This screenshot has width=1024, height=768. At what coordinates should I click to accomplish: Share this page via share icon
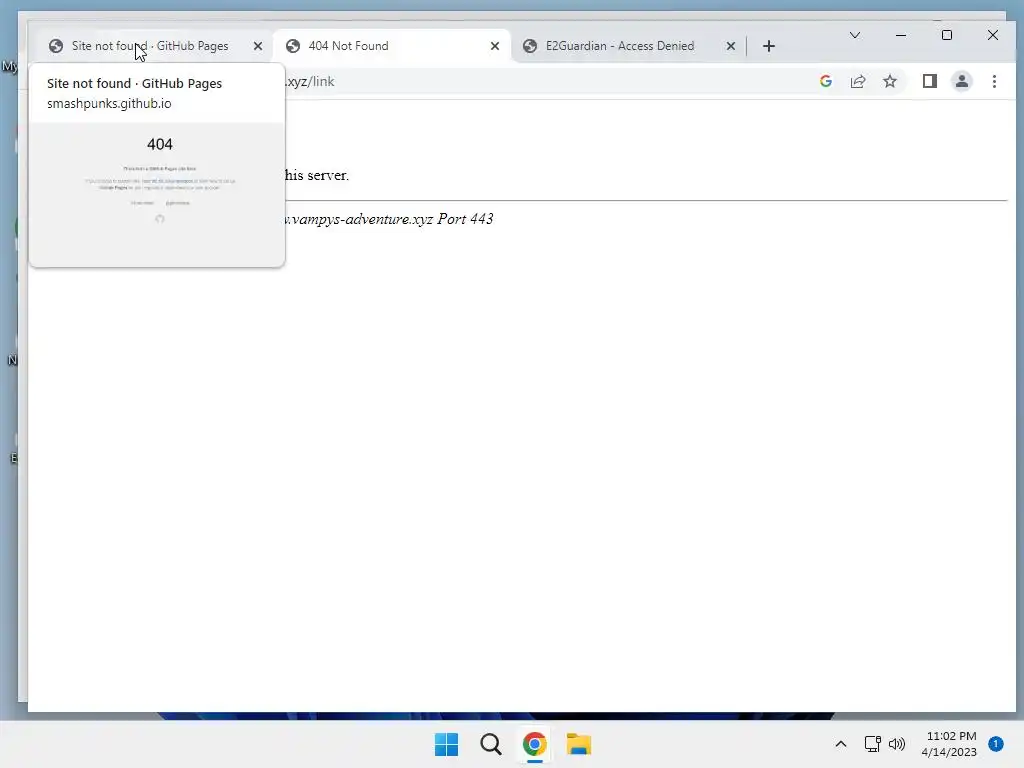pos(857,81)
